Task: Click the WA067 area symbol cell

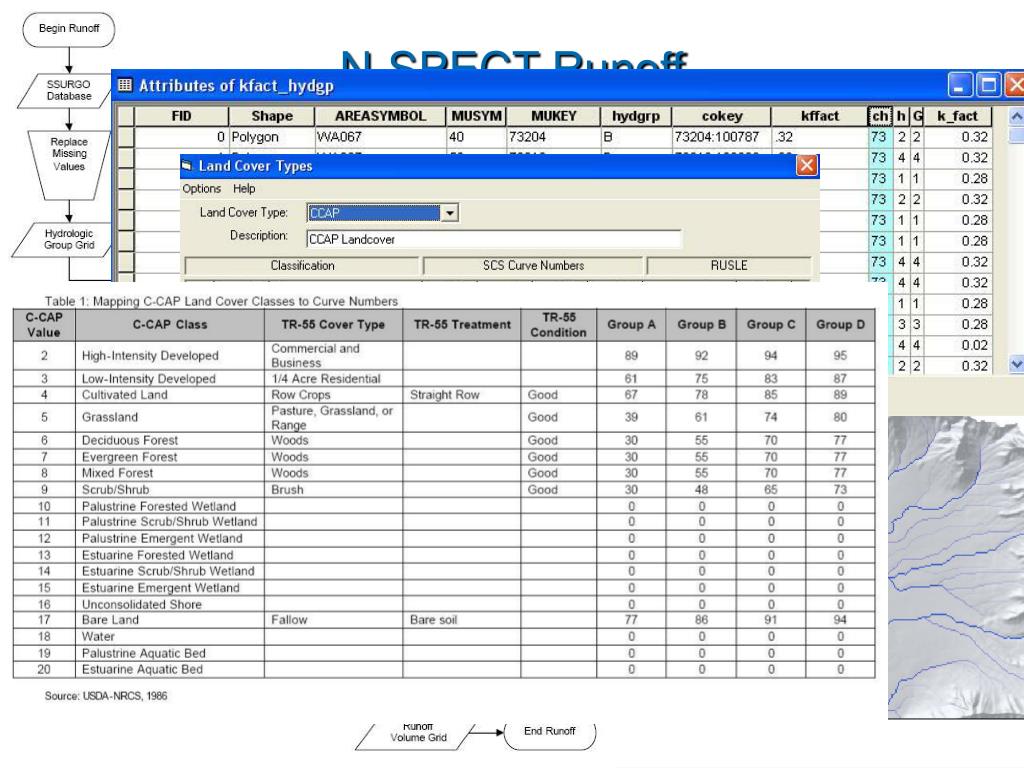Action: click(x=380, y=137)
